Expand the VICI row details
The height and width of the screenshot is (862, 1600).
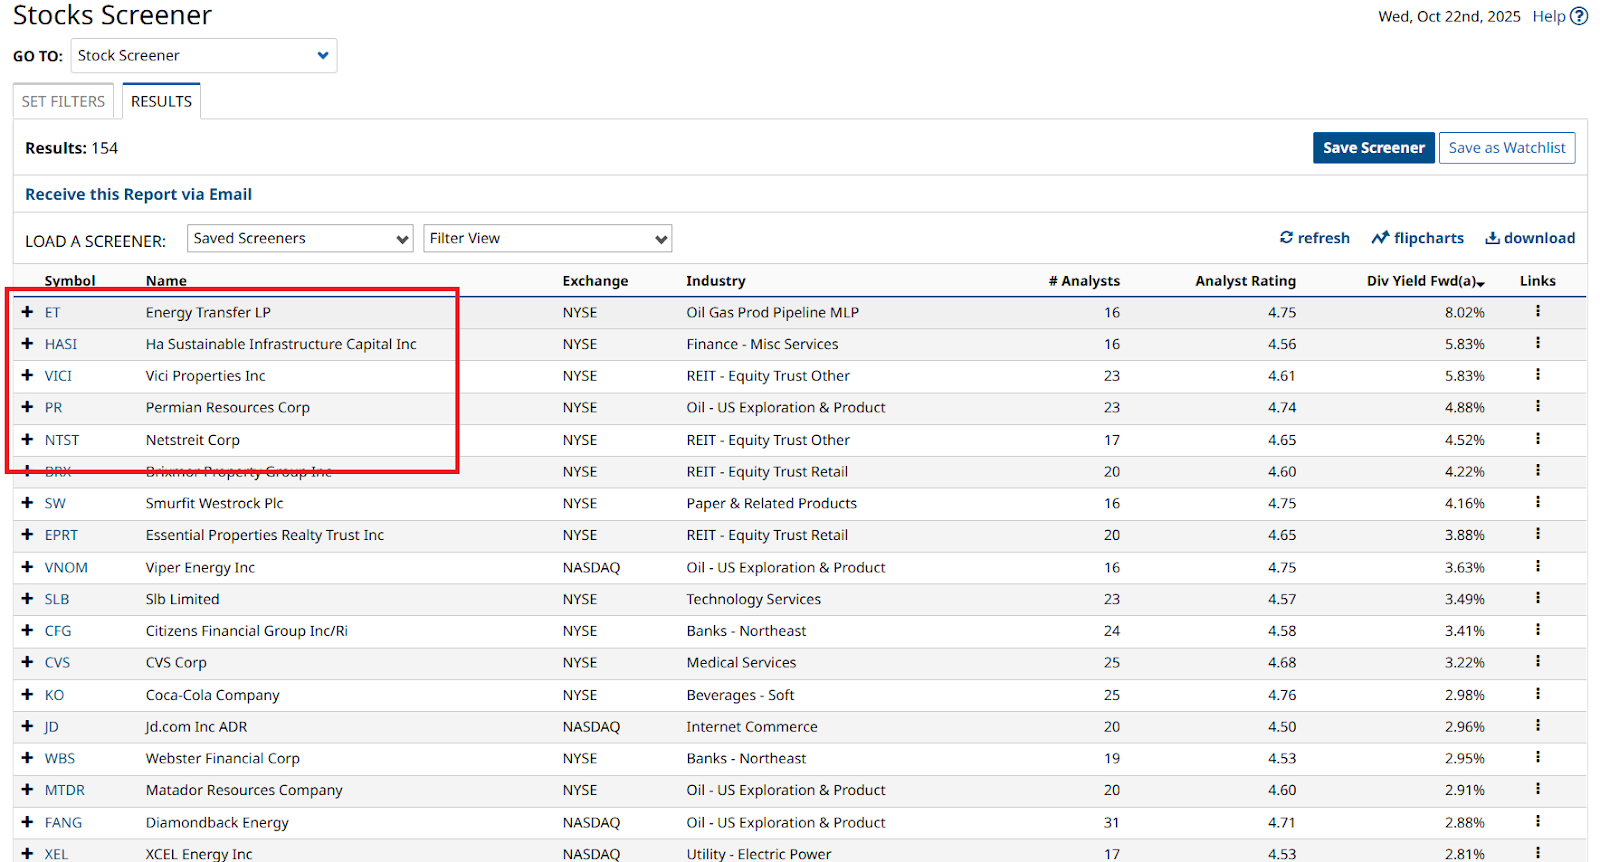tap(27, 376)
